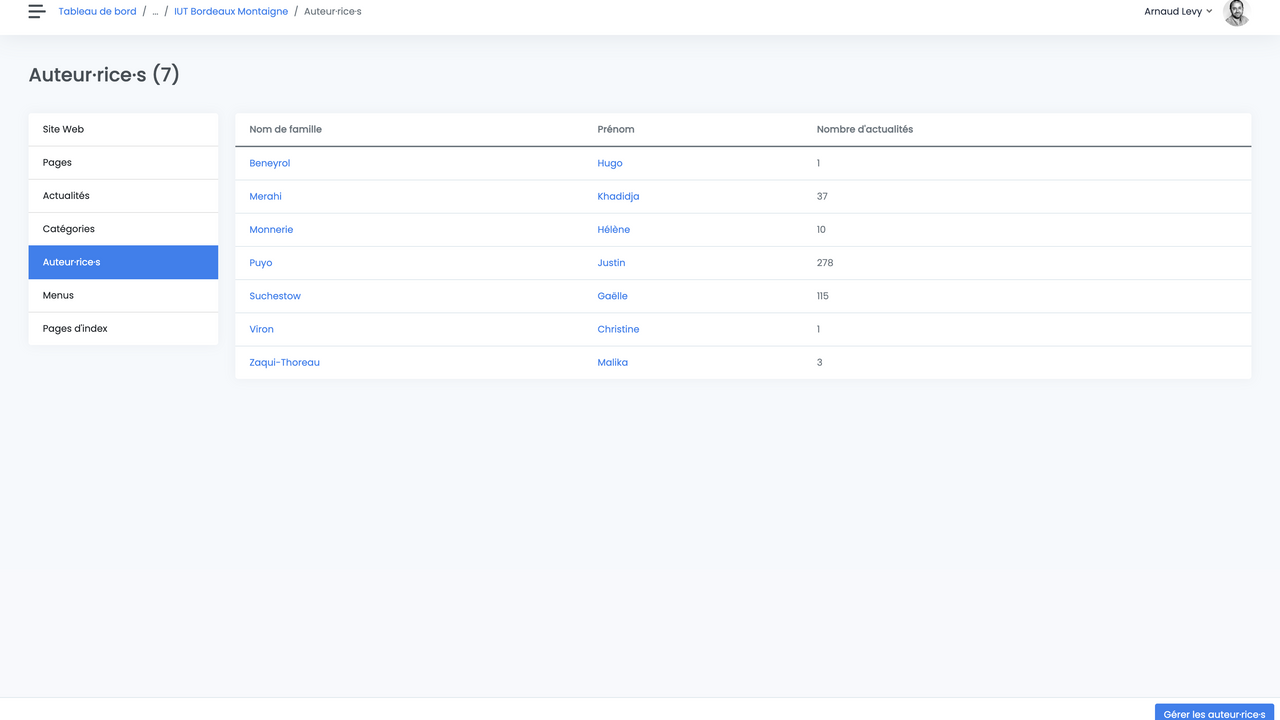1280x720 pixels.
Task: Open author Beneyrol's page
Action: coord(269,163)
